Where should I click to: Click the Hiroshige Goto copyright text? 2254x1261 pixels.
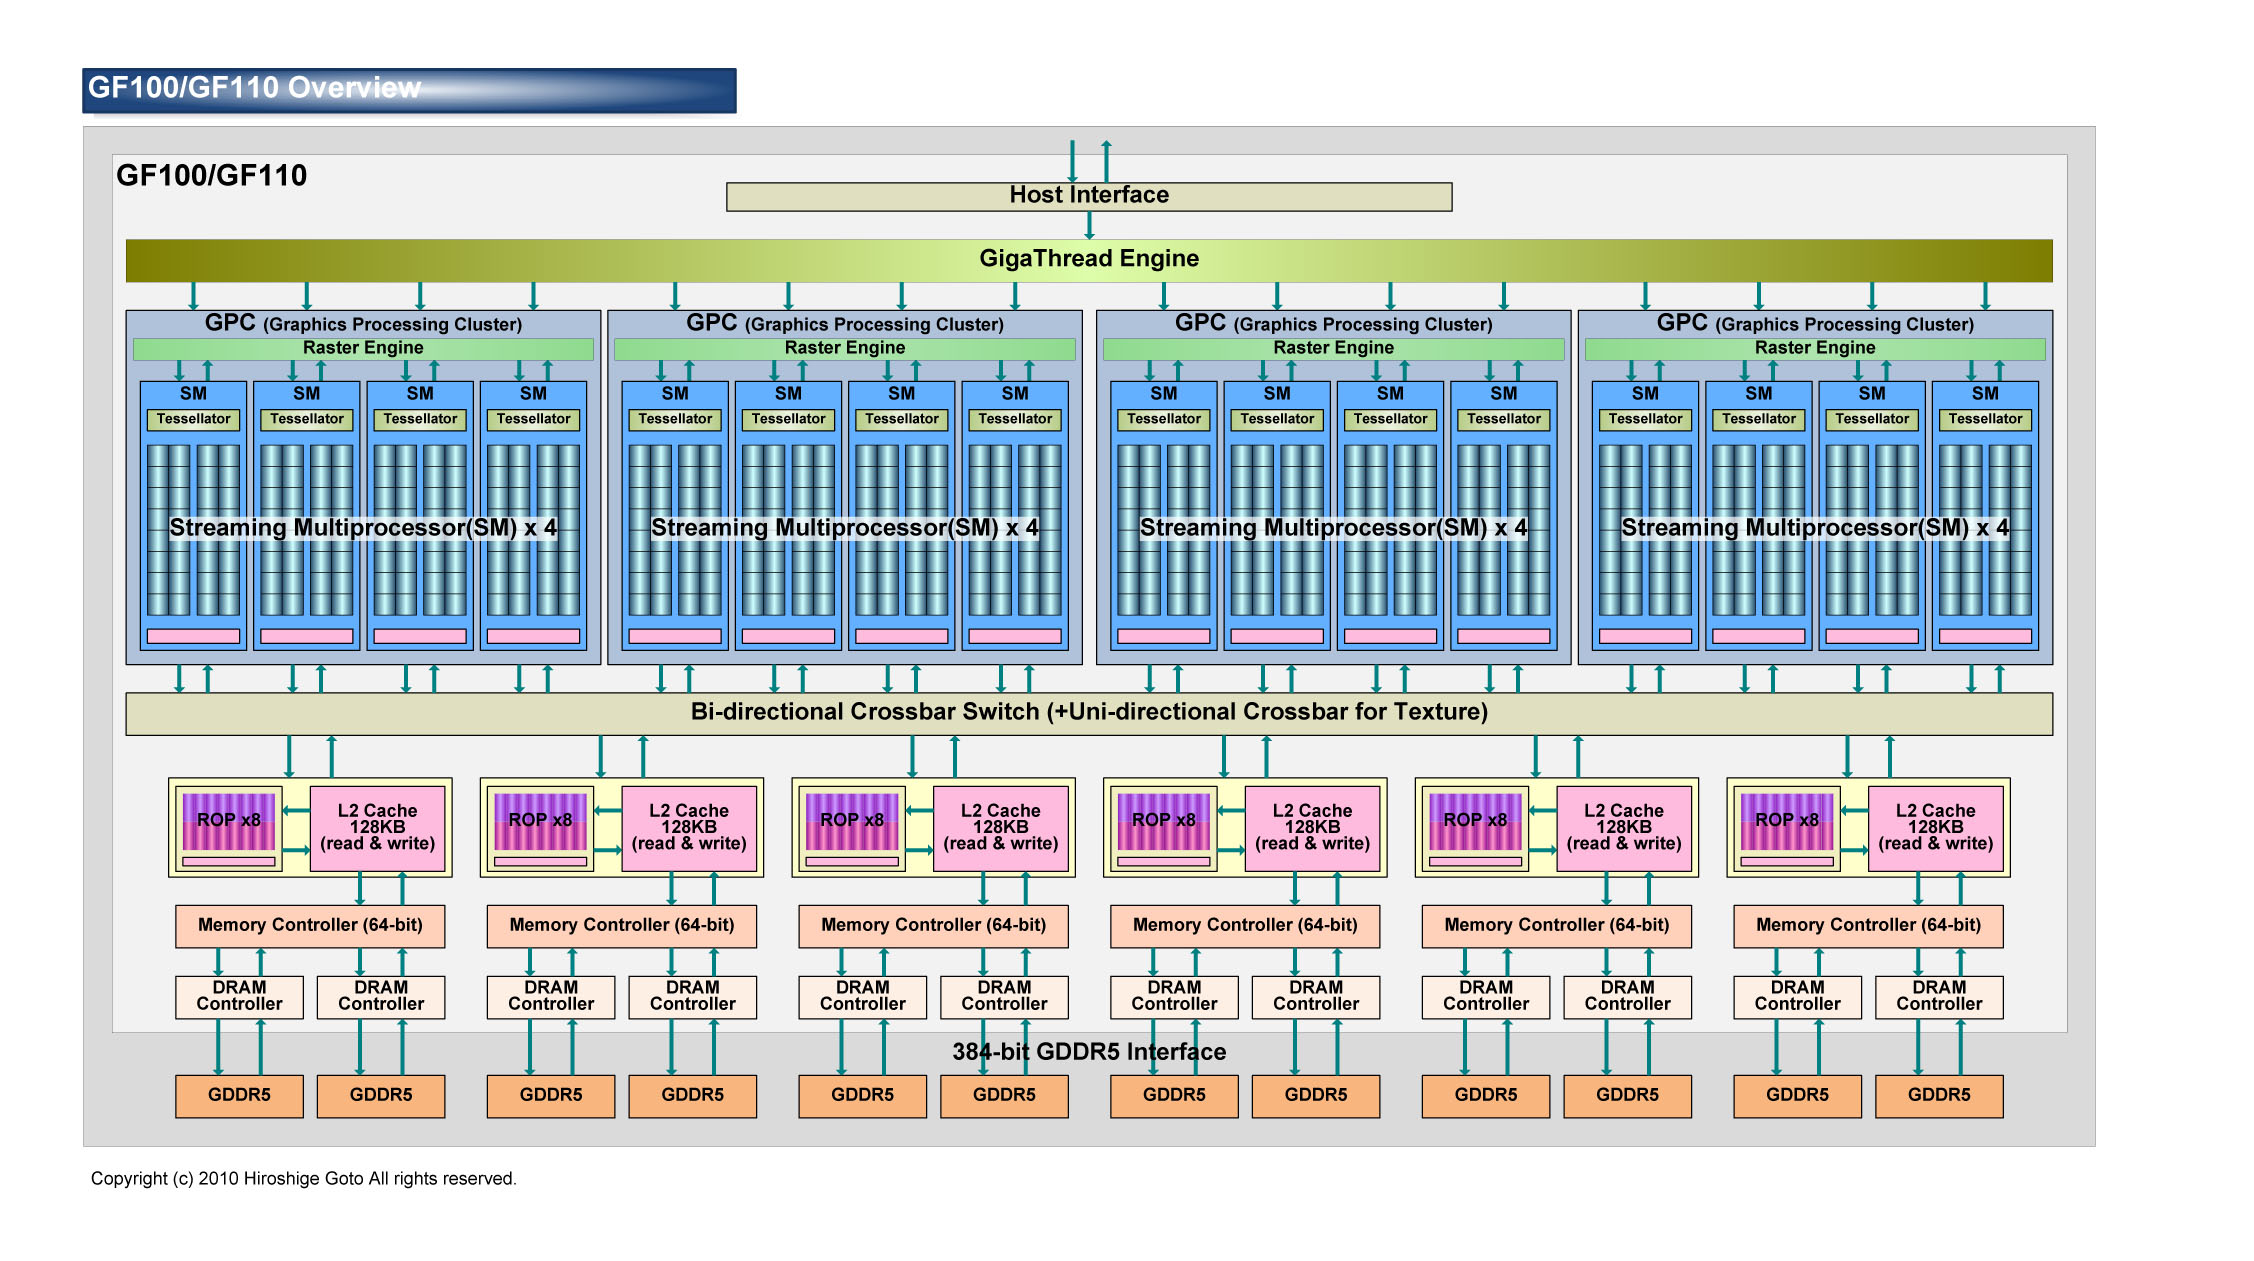(x=303, y=1178)
